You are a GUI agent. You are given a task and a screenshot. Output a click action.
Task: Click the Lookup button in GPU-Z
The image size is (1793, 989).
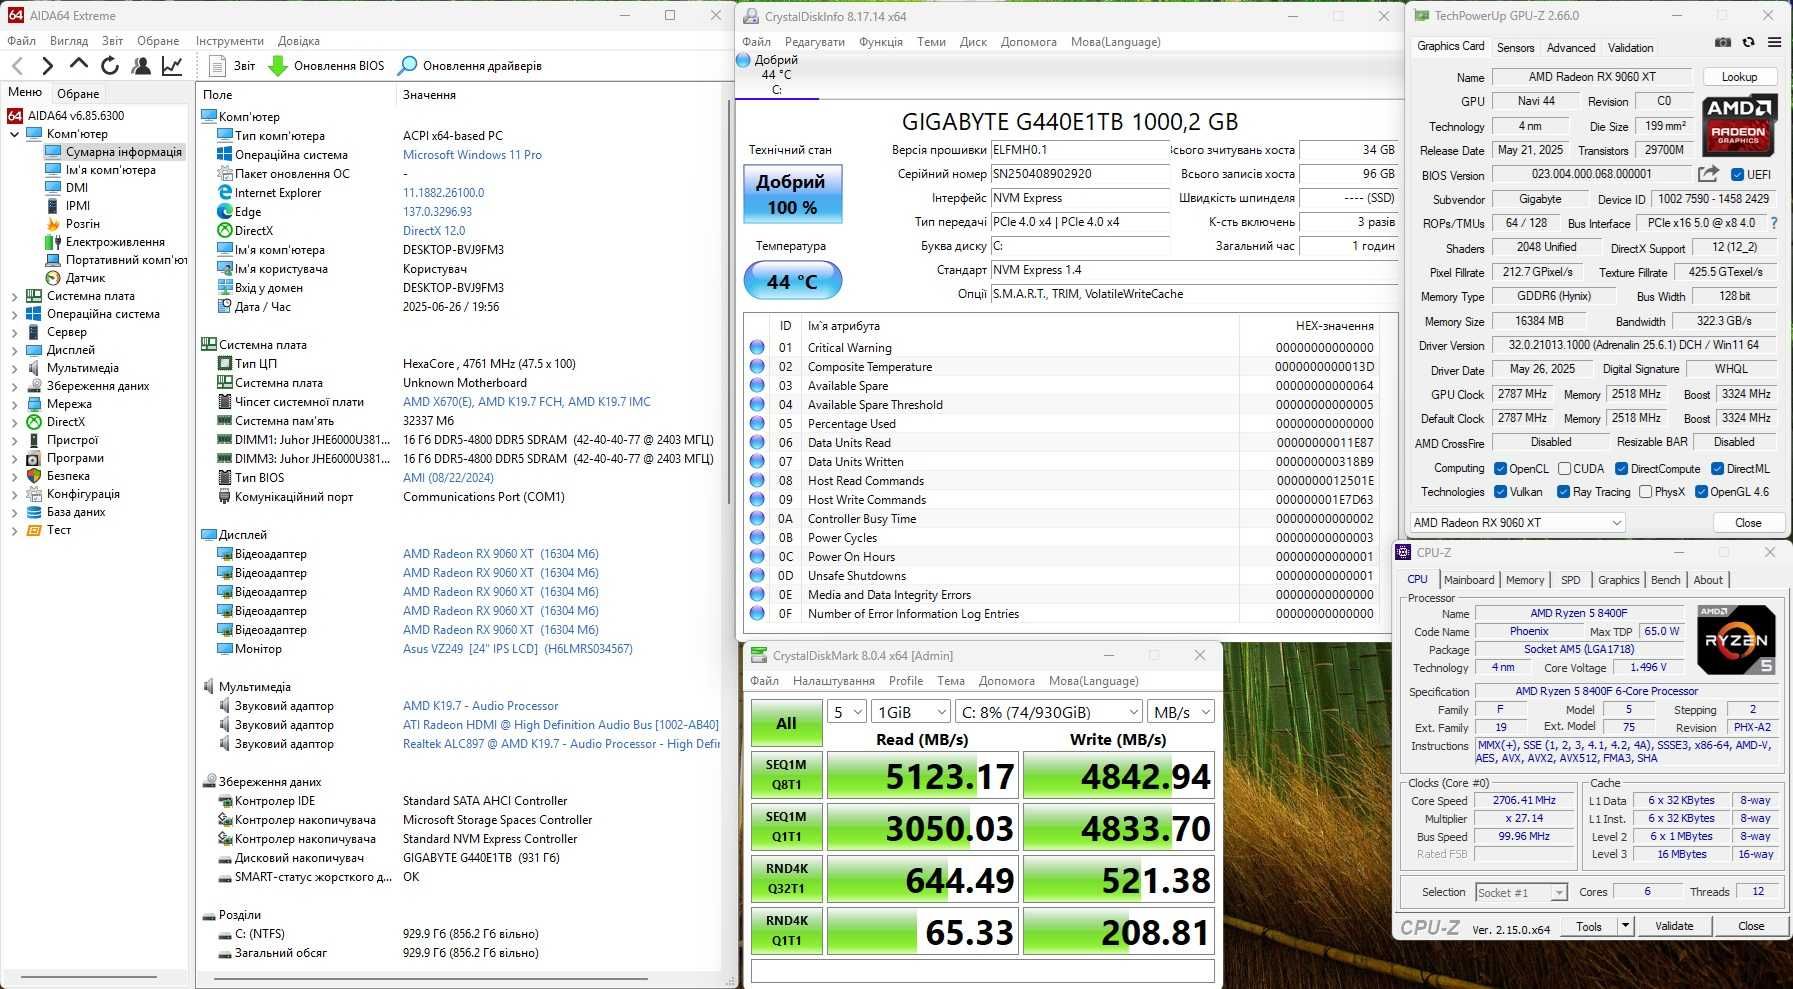(x=1739, y=77)
